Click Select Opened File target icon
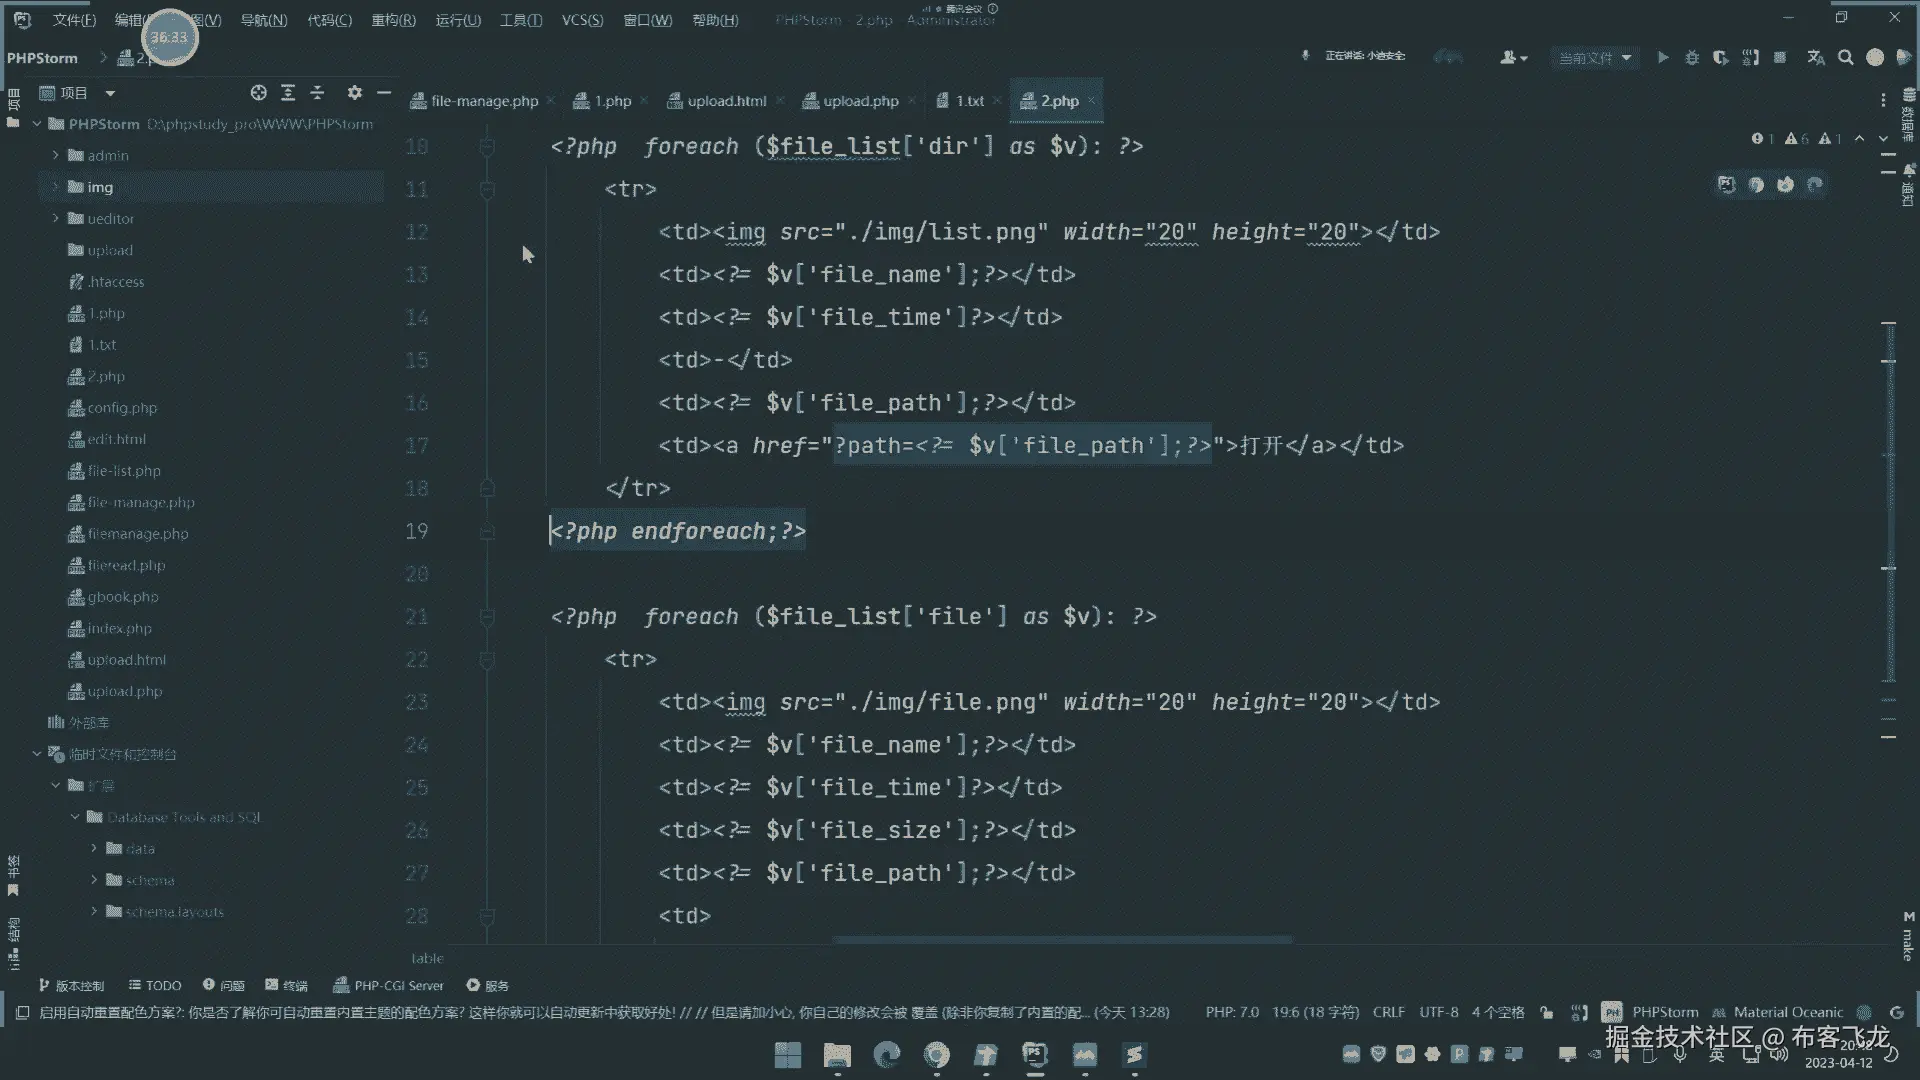 [x=258, y=93]
